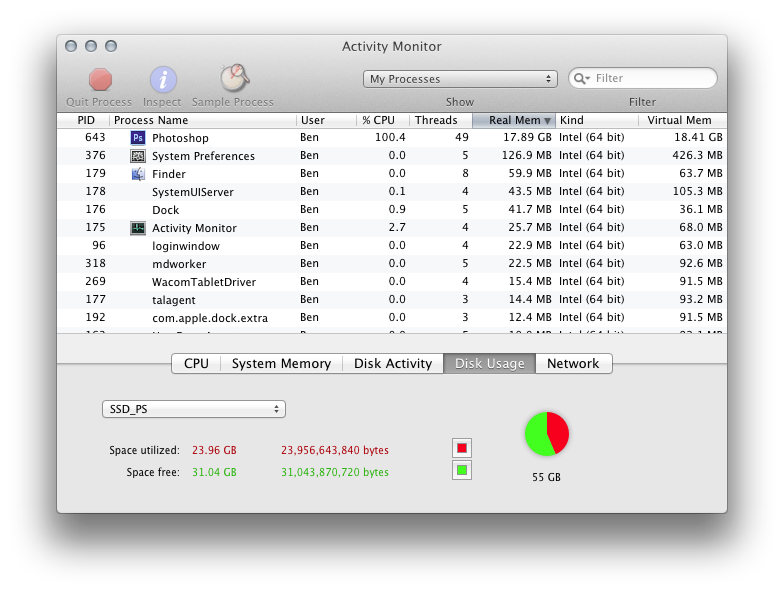This screenshot has height=592, width=784.
Task: Click PID 643 cell
Action: click(95, 137)
